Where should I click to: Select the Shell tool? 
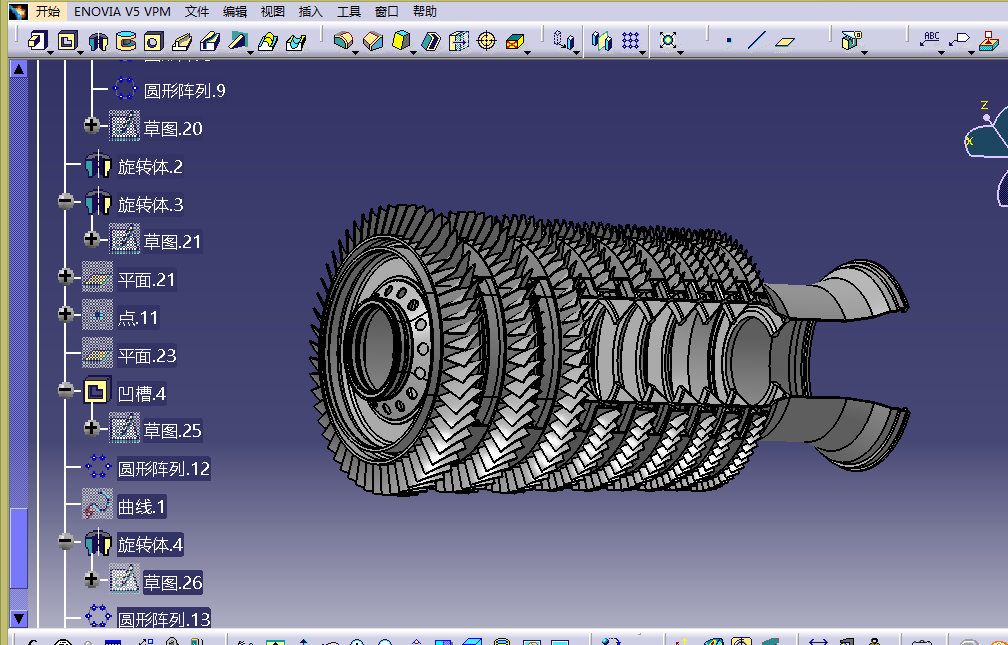tap(430, 41)
